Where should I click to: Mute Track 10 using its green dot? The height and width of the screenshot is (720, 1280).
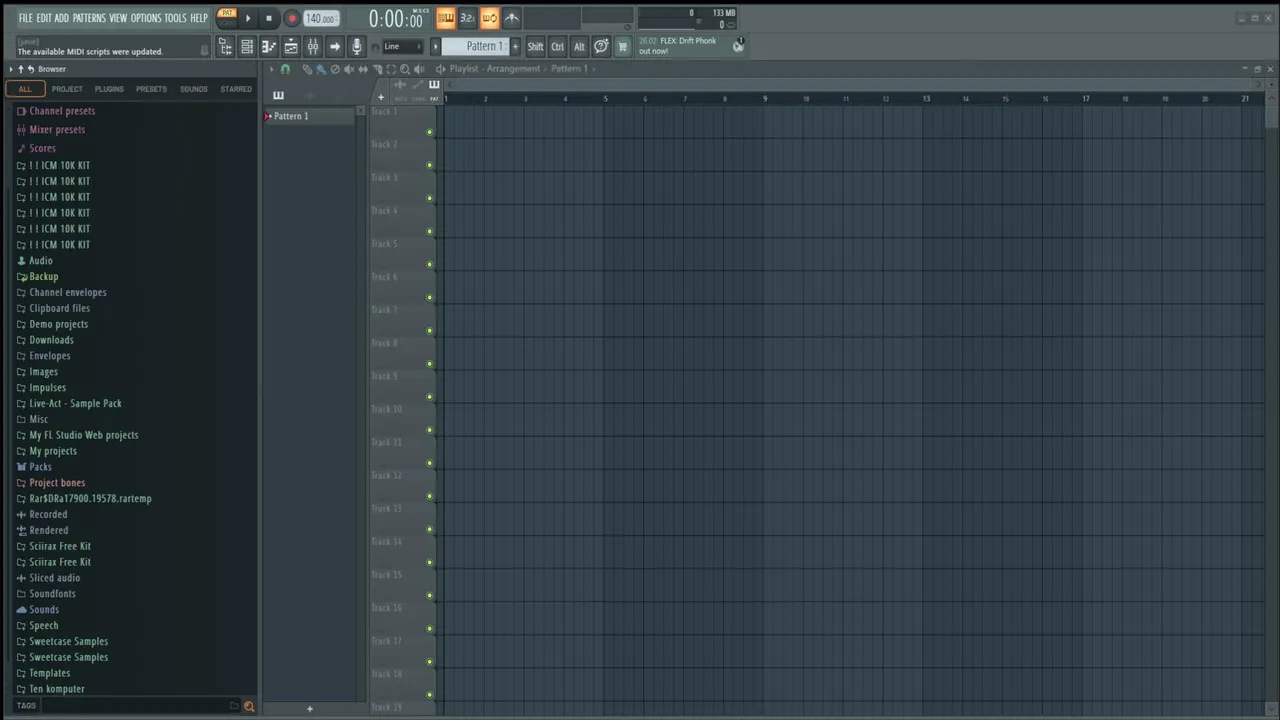pyautogui.click(x=430, y=430)
